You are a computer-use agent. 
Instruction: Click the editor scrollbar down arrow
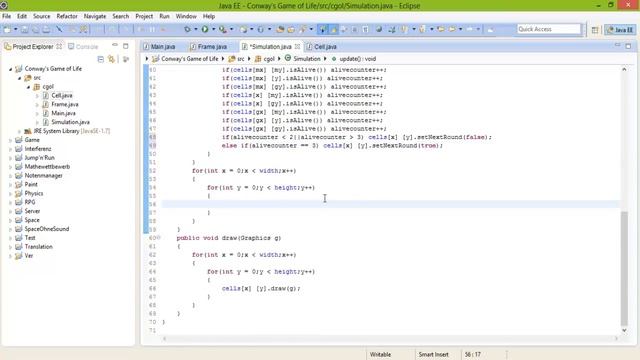pos(624,330)
